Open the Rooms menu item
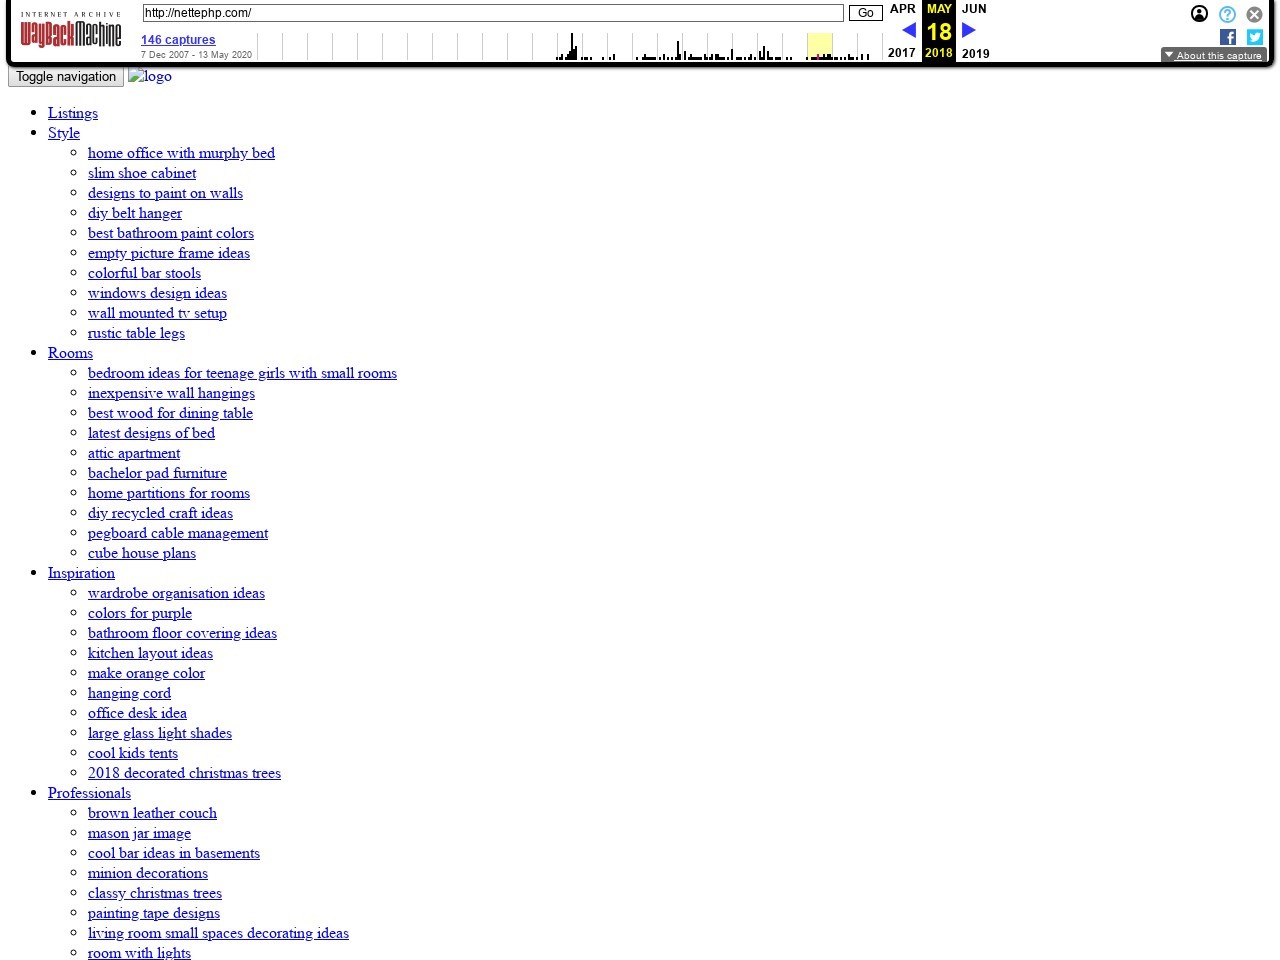Image resolution: width=1280 pixels, height=960 pixels. click(x=70, y=353)
